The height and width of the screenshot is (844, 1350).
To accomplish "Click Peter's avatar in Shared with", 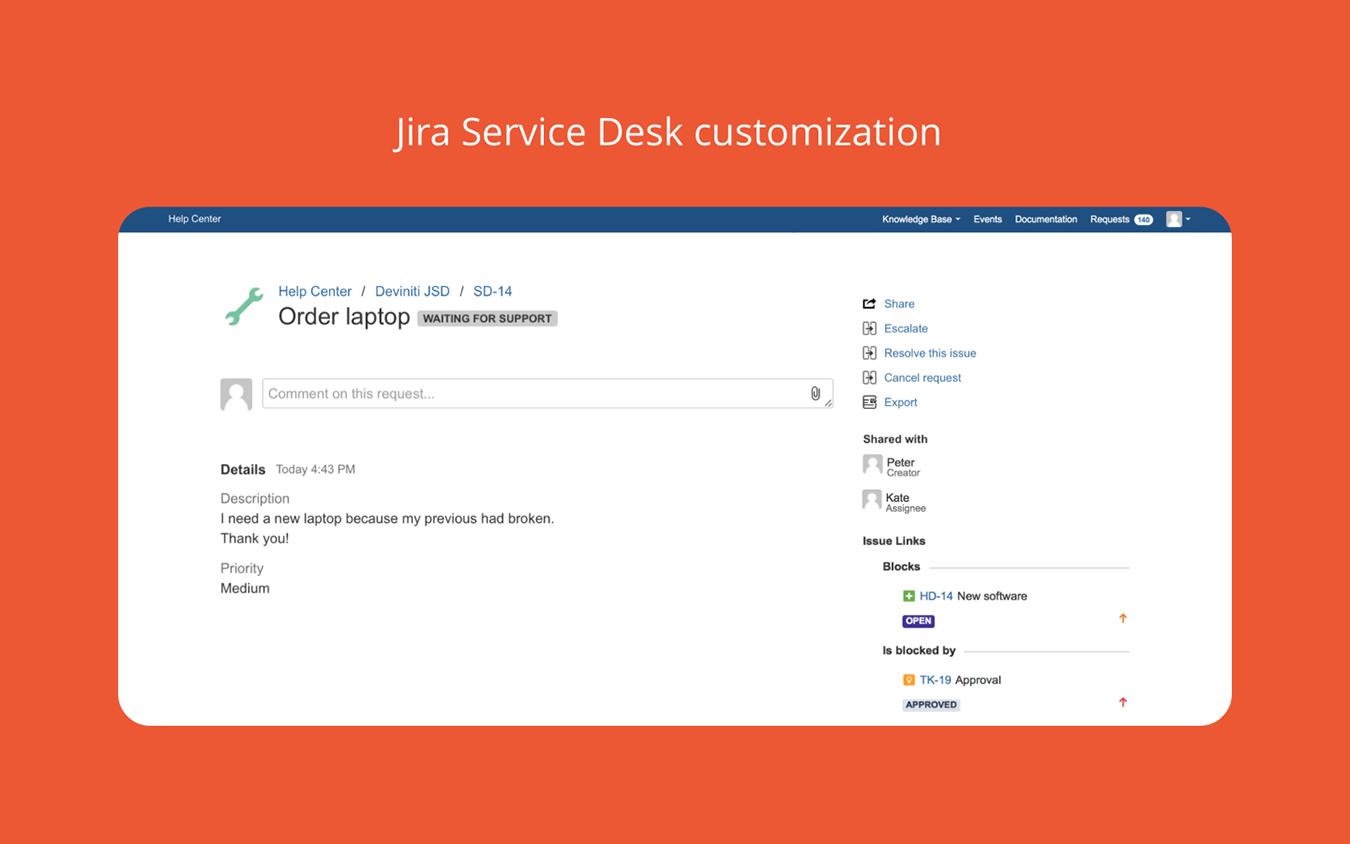I will pyautogui.click(x=872, y=465).
